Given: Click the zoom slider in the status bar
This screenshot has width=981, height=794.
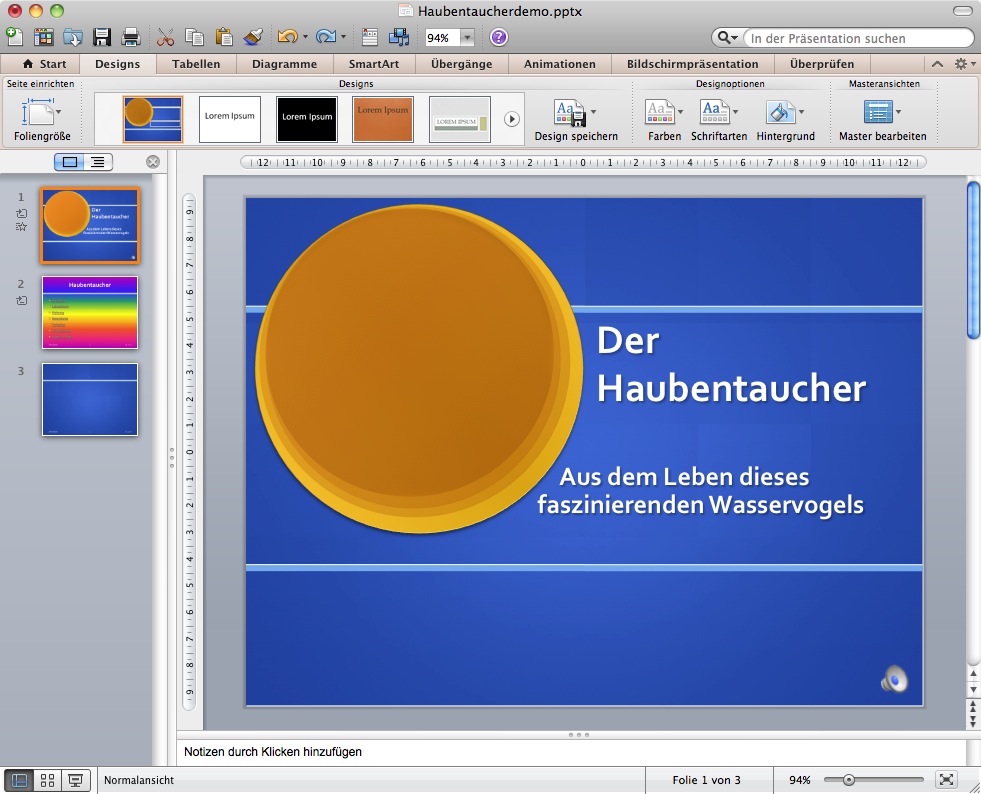Looking at the screenshot, I should click(849, 780).
